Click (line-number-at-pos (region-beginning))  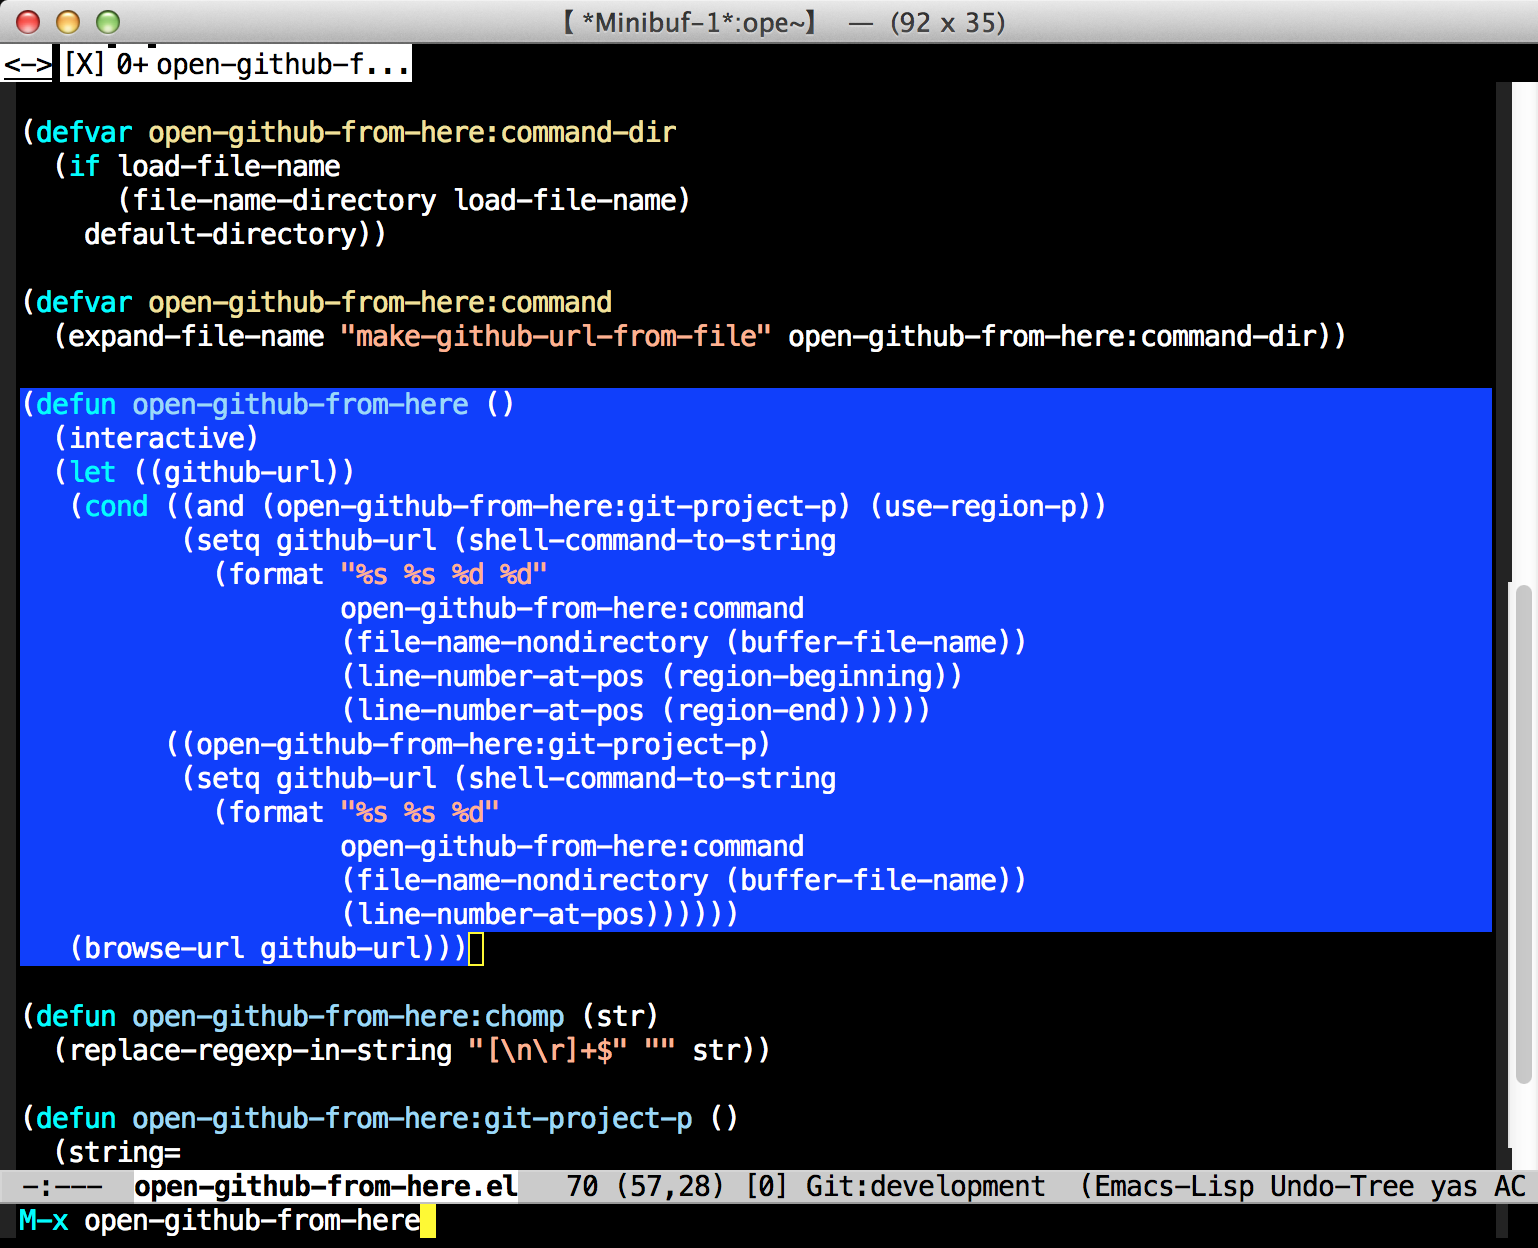coord(652,676)
